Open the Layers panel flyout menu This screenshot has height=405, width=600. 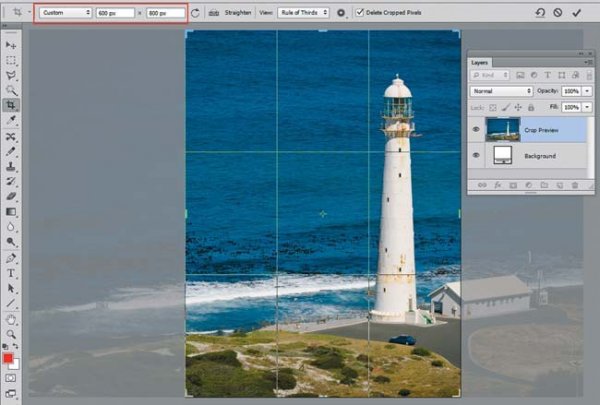(x=587, y=62)
